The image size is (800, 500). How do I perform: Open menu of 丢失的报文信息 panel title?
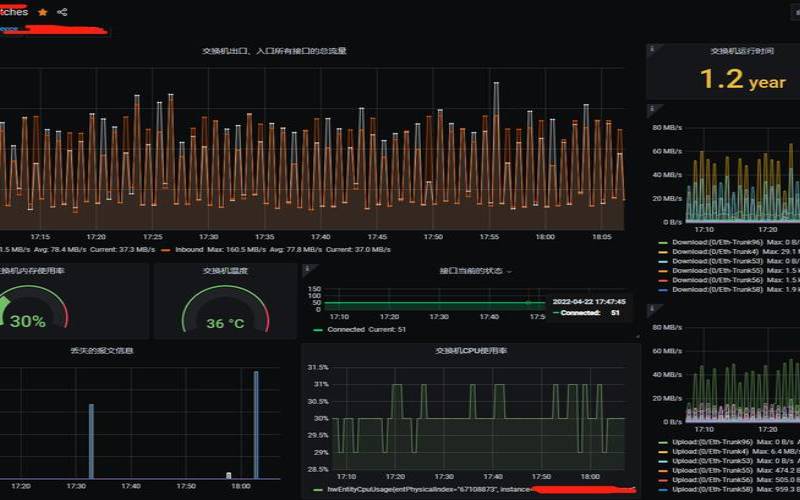[102, 351]
